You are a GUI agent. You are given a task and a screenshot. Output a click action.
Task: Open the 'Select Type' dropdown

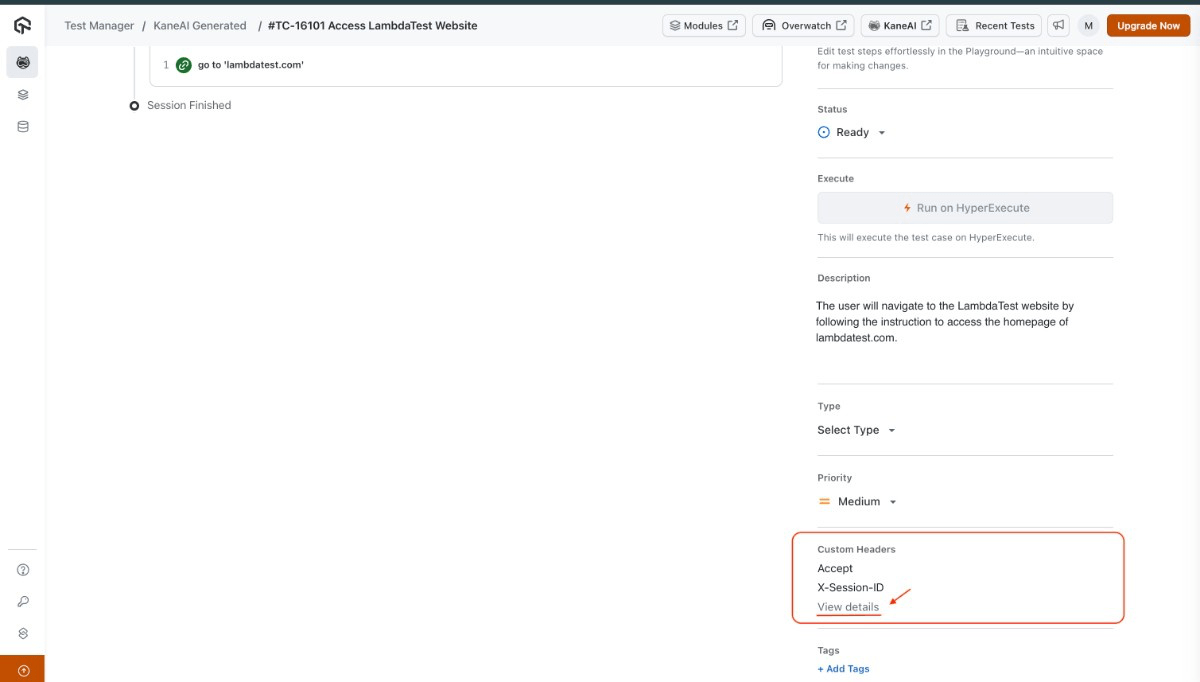click(856, 430)
